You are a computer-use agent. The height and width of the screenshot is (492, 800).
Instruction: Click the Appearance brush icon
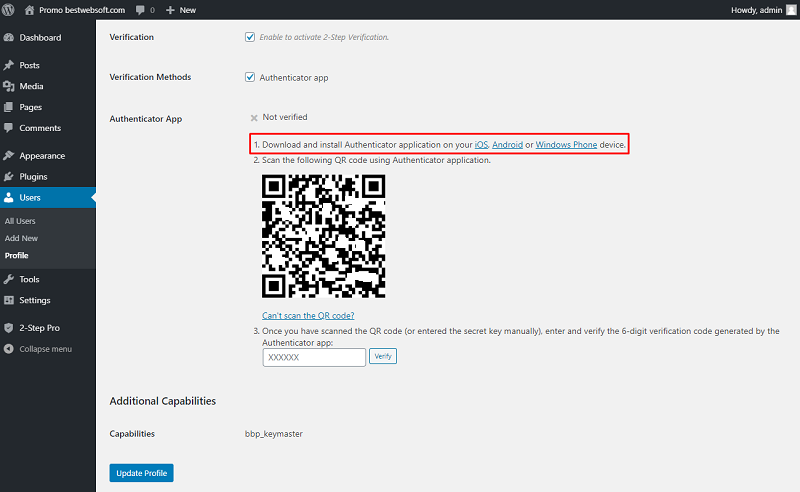click(x=9, y=156)
